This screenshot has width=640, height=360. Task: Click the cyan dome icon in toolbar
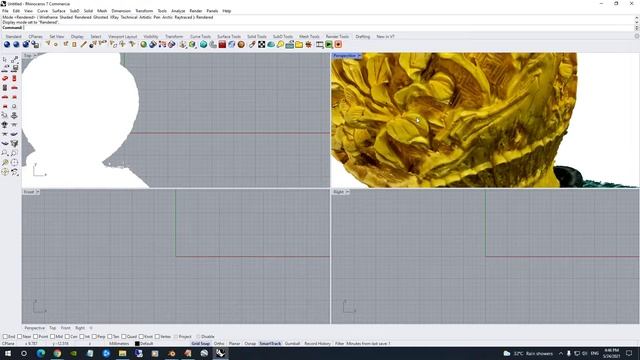pyautogui.click(x=271, y=44)
